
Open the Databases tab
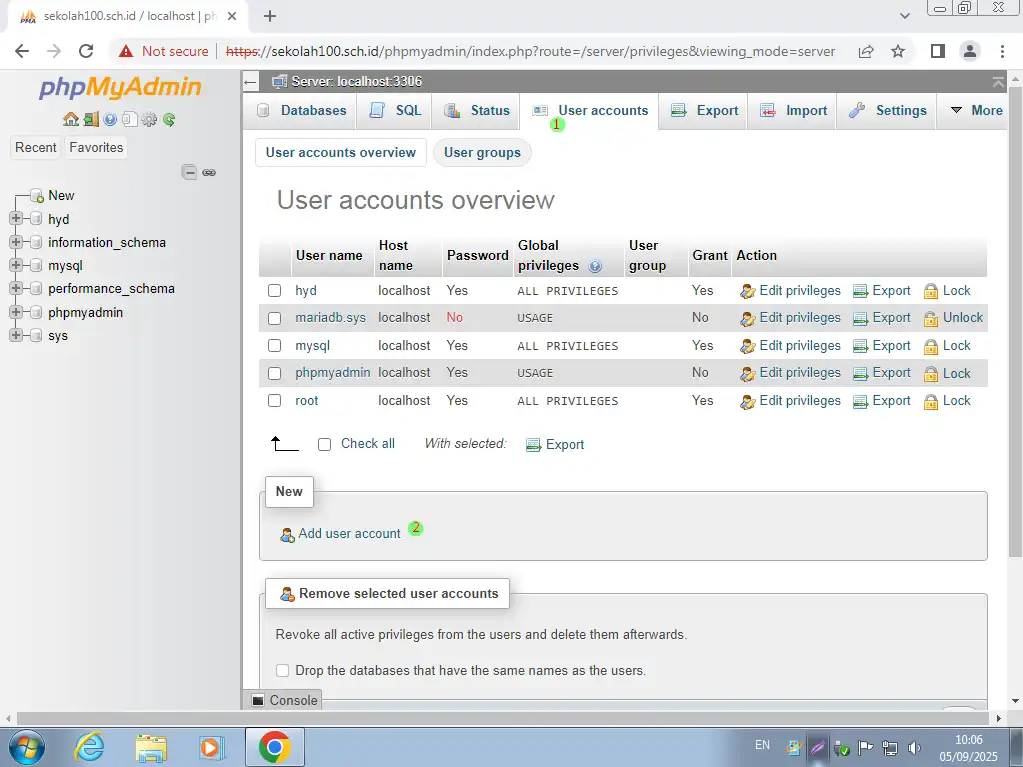301,111
